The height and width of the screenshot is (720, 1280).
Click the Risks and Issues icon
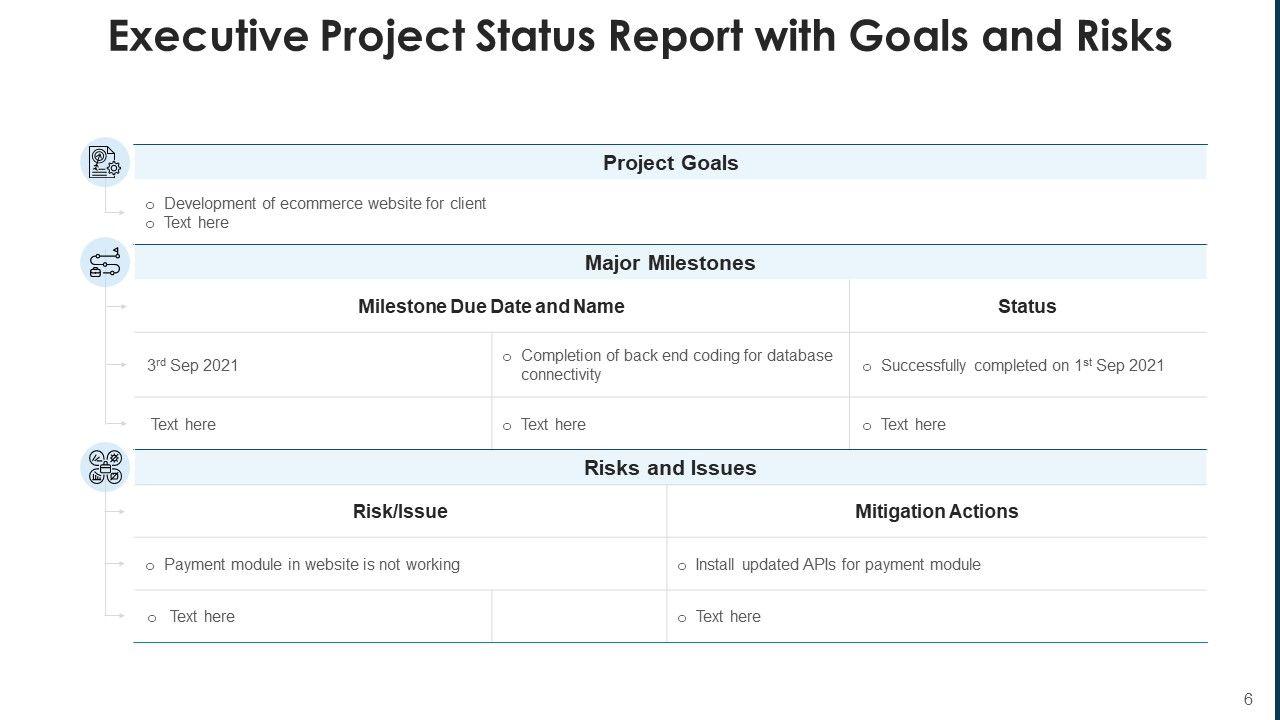105,467
